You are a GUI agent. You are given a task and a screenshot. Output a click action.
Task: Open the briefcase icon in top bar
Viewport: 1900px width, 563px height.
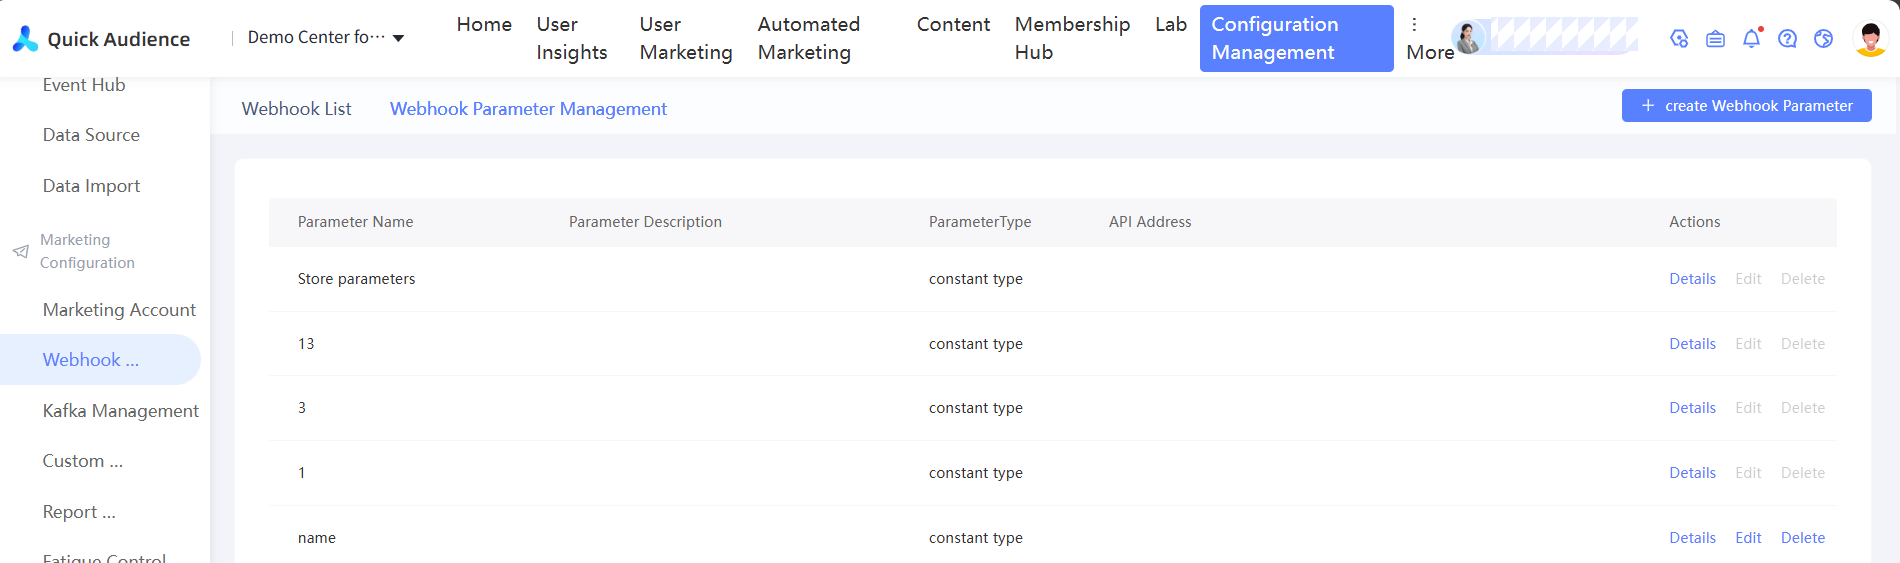1715,39
